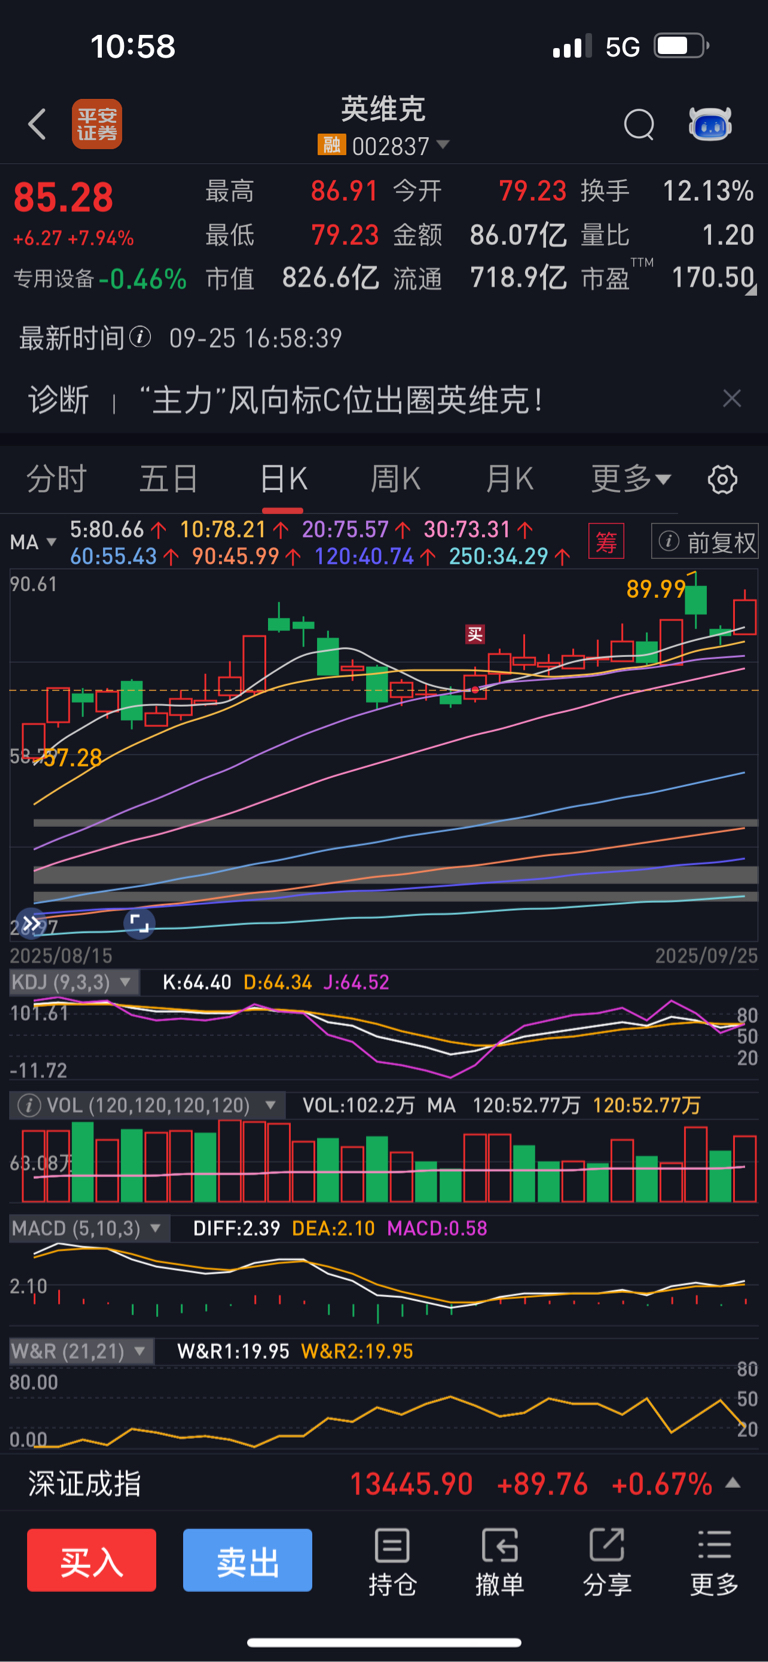The image size is (768, 1662).
Task: Tap the 2025/09/25 end date label
Action: point(706,956)
